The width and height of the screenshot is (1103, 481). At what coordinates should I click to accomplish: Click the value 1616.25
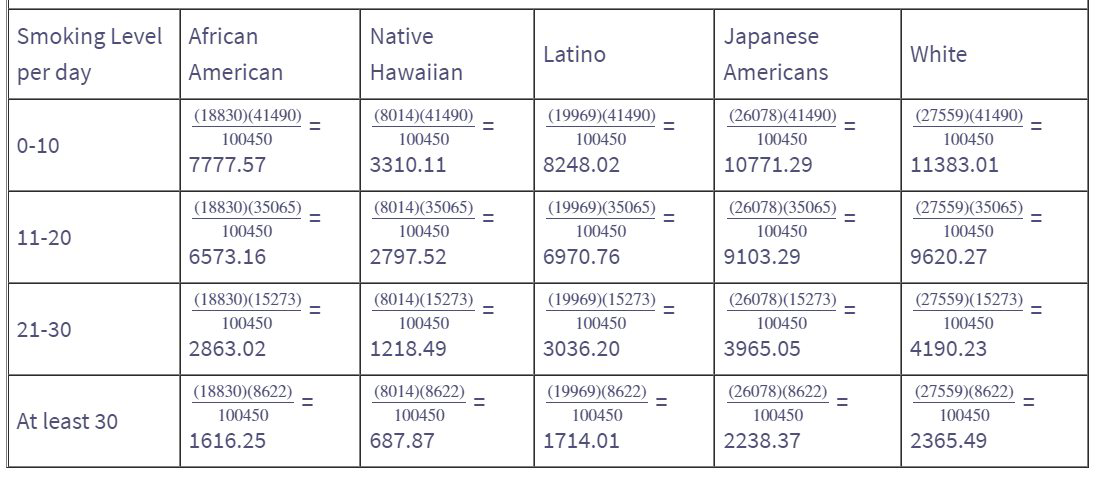[227, 441]
